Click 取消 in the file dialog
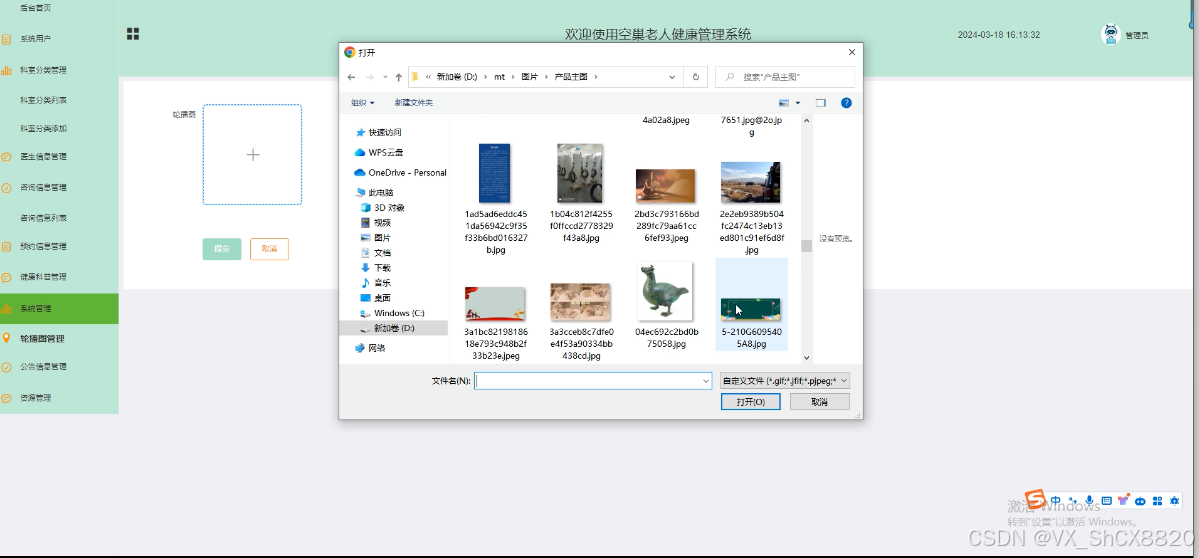Viewport: 1199px width, 558px height. click(820, 401)
